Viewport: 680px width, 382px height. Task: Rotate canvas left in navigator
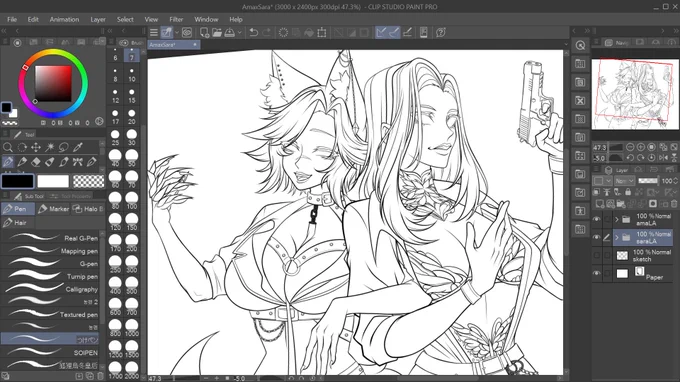tap(630, 158)
